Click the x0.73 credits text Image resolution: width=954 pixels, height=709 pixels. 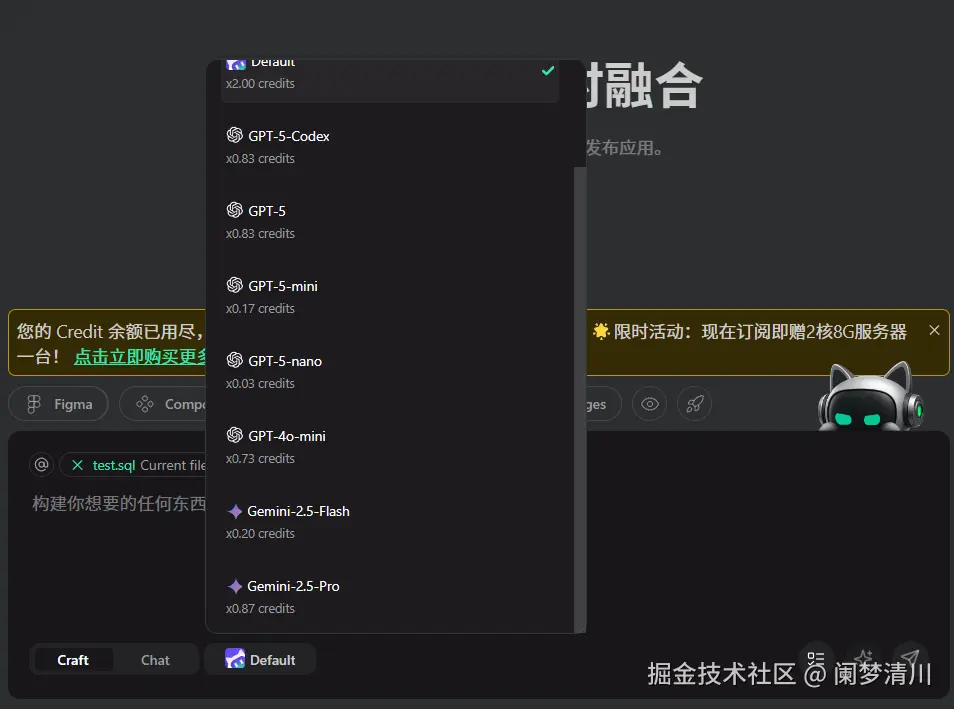260,459
